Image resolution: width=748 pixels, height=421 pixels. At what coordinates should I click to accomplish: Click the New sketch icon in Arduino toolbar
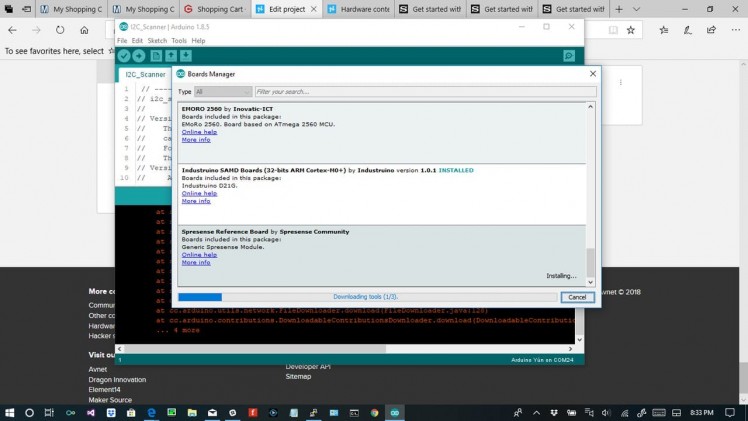tap(156, 56)
